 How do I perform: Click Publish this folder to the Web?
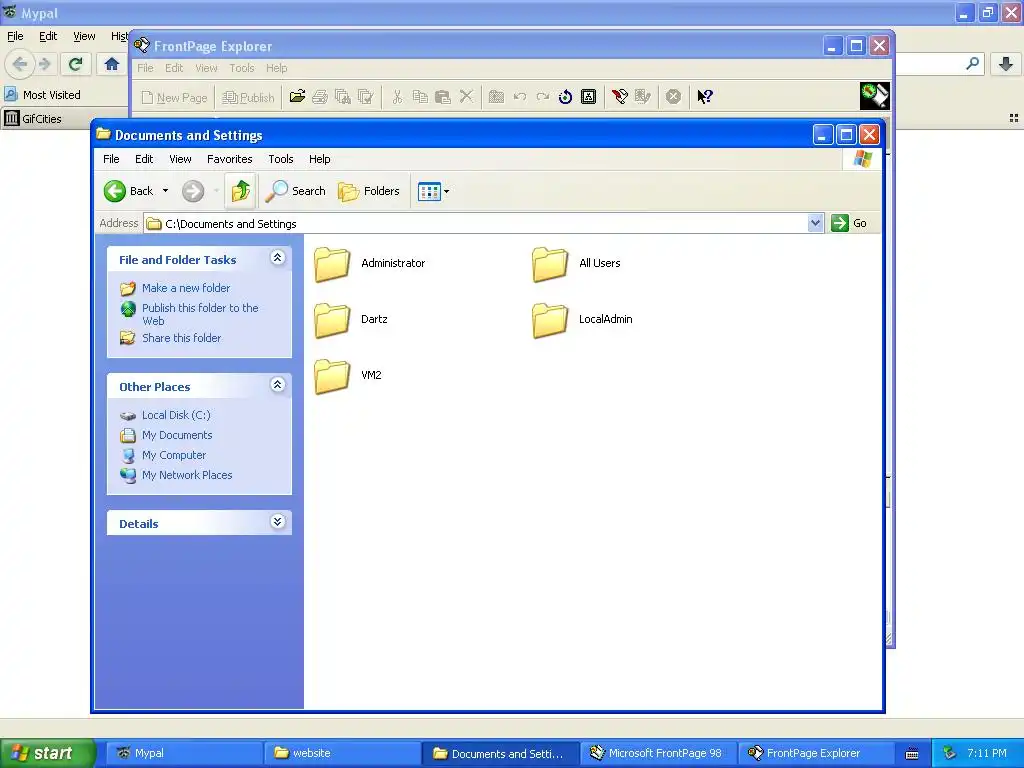[200, 314]
